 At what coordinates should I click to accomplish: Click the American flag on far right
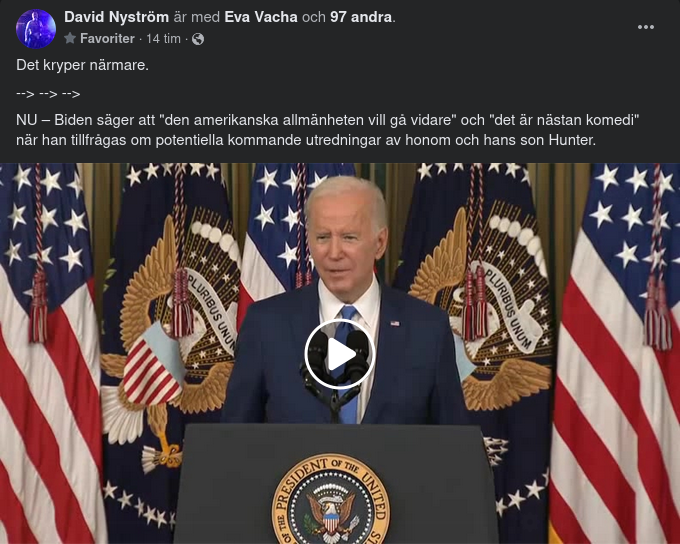click(616, 354)
